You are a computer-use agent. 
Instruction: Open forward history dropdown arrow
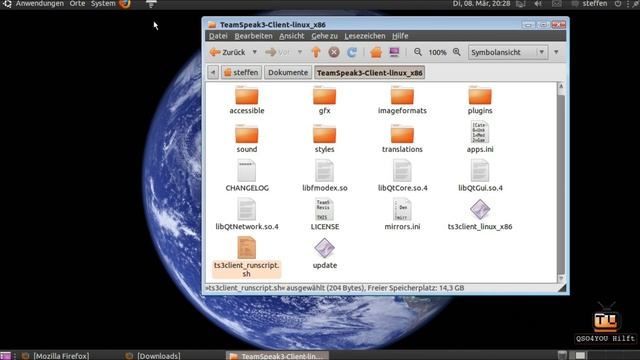(300, 52)
